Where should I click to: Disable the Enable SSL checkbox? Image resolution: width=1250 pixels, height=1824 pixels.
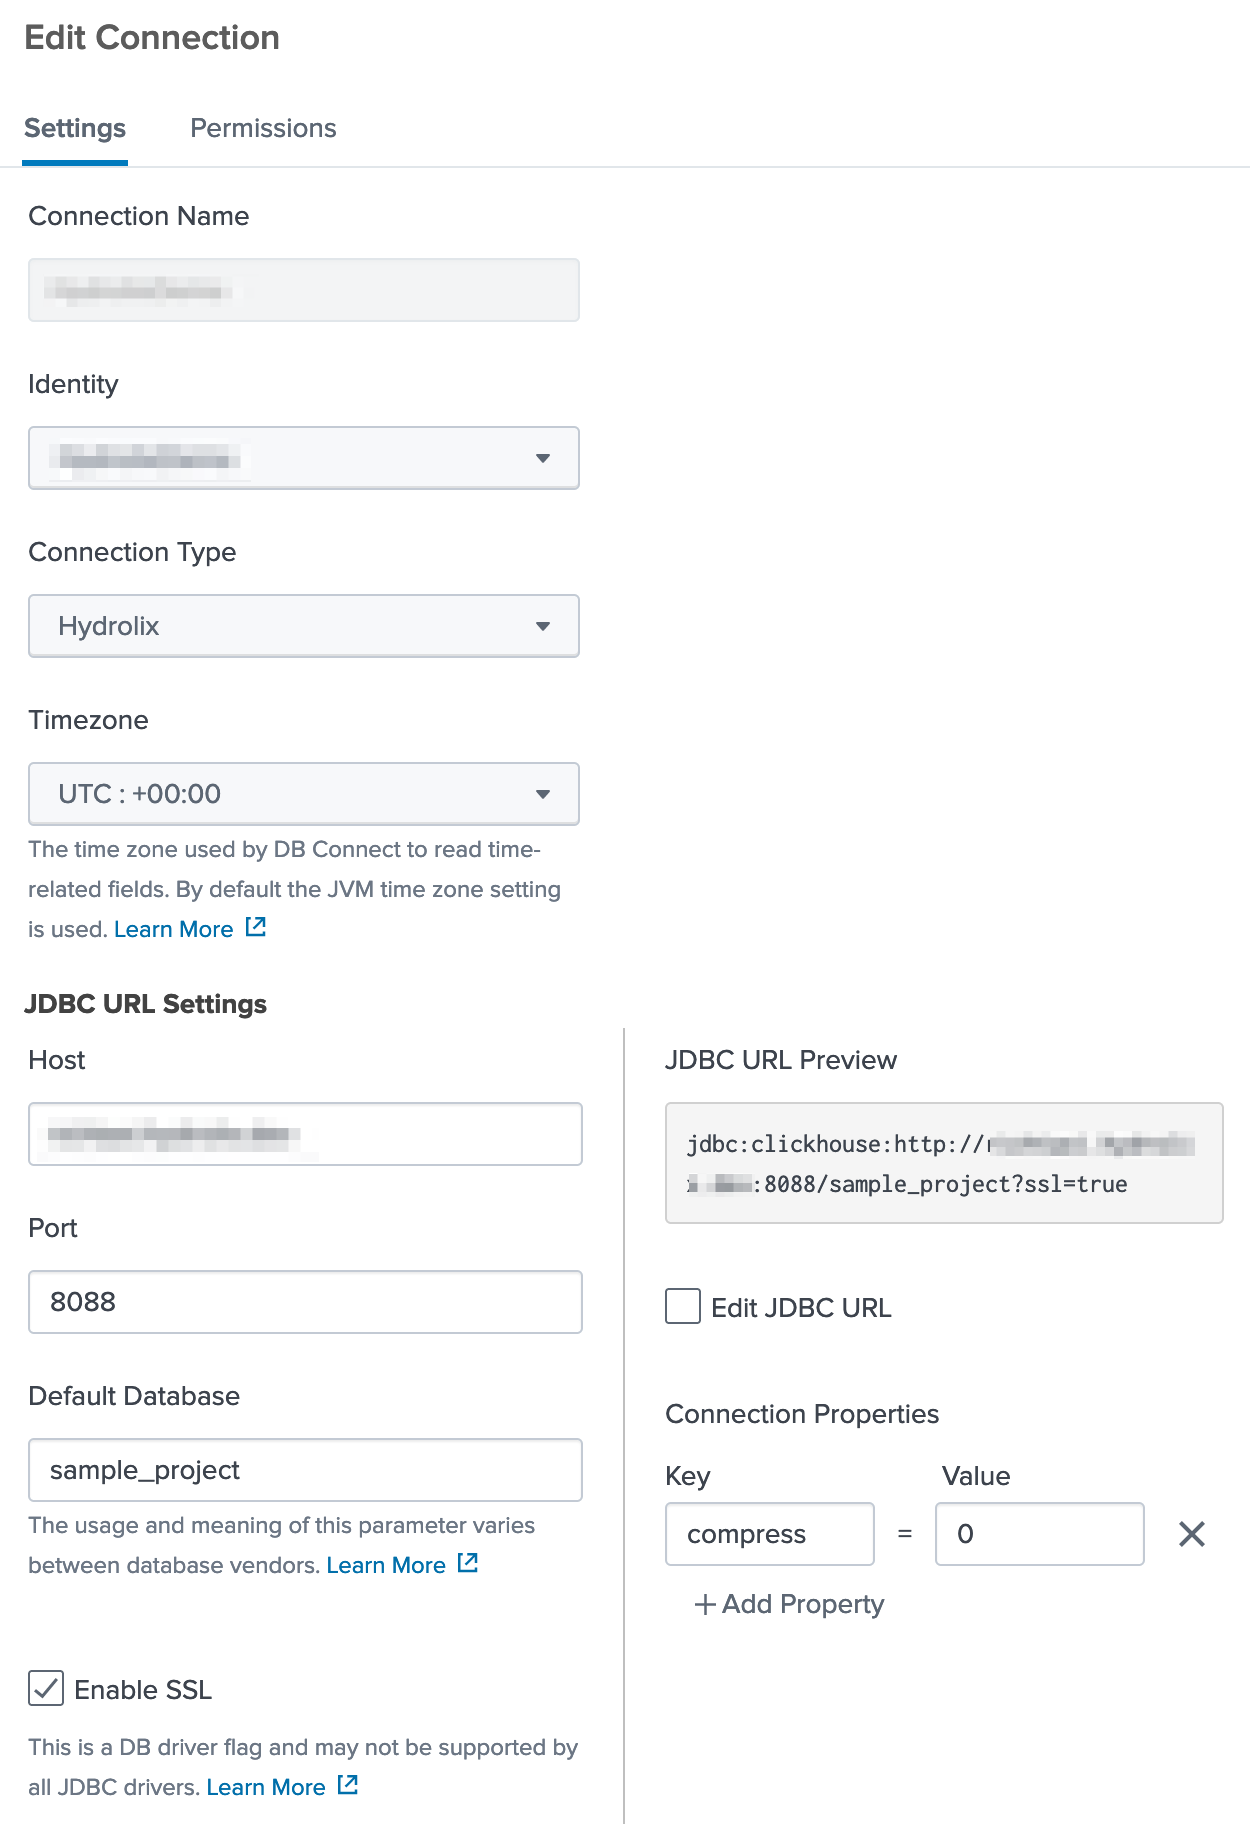44,1689
